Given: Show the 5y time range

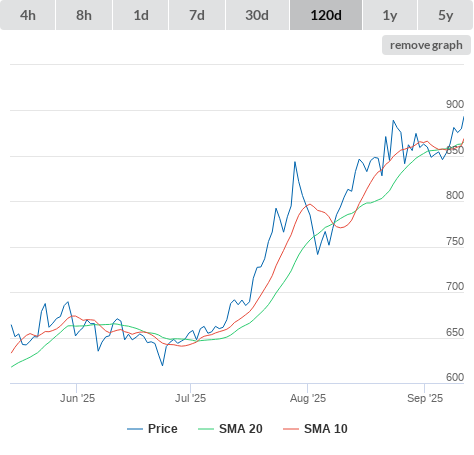Looking at the screenshot, I should tap(445, 15).
